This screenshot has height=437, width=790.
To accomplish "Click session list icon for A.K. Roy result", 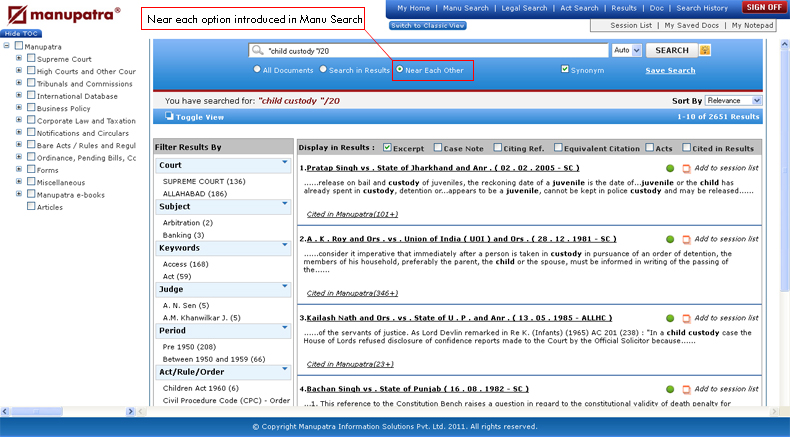I will 686,239.
